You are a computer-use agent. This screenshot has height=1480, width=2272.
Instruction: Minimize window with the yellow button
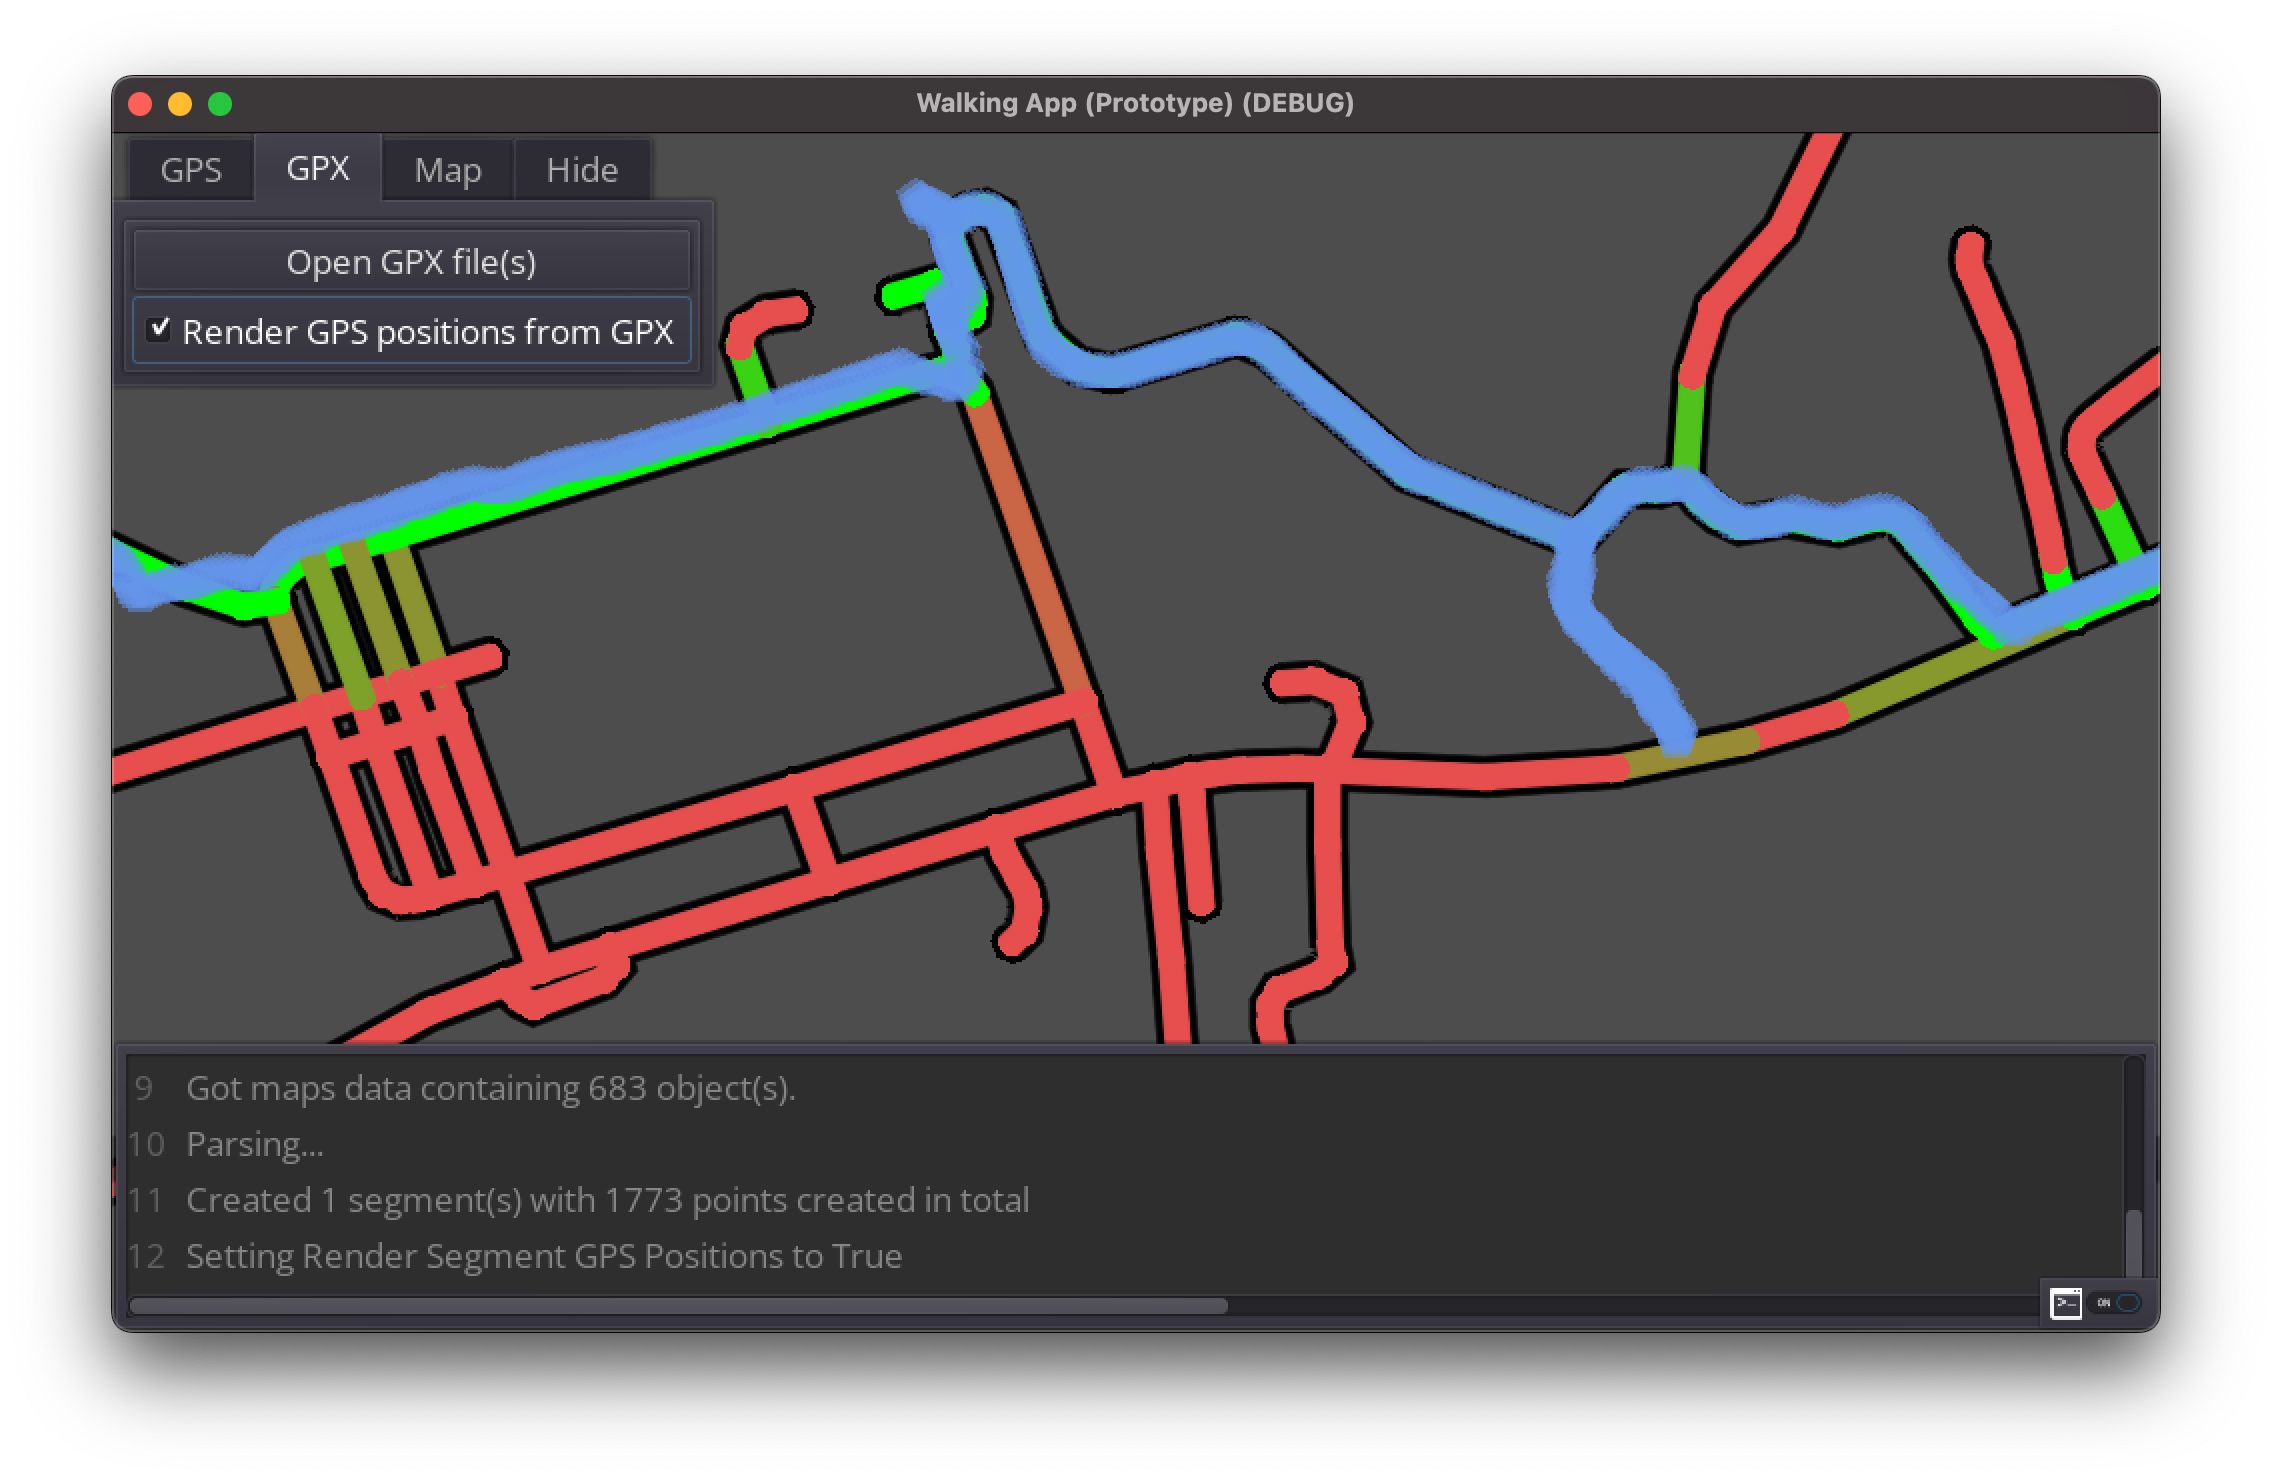[x=180, y=104]
